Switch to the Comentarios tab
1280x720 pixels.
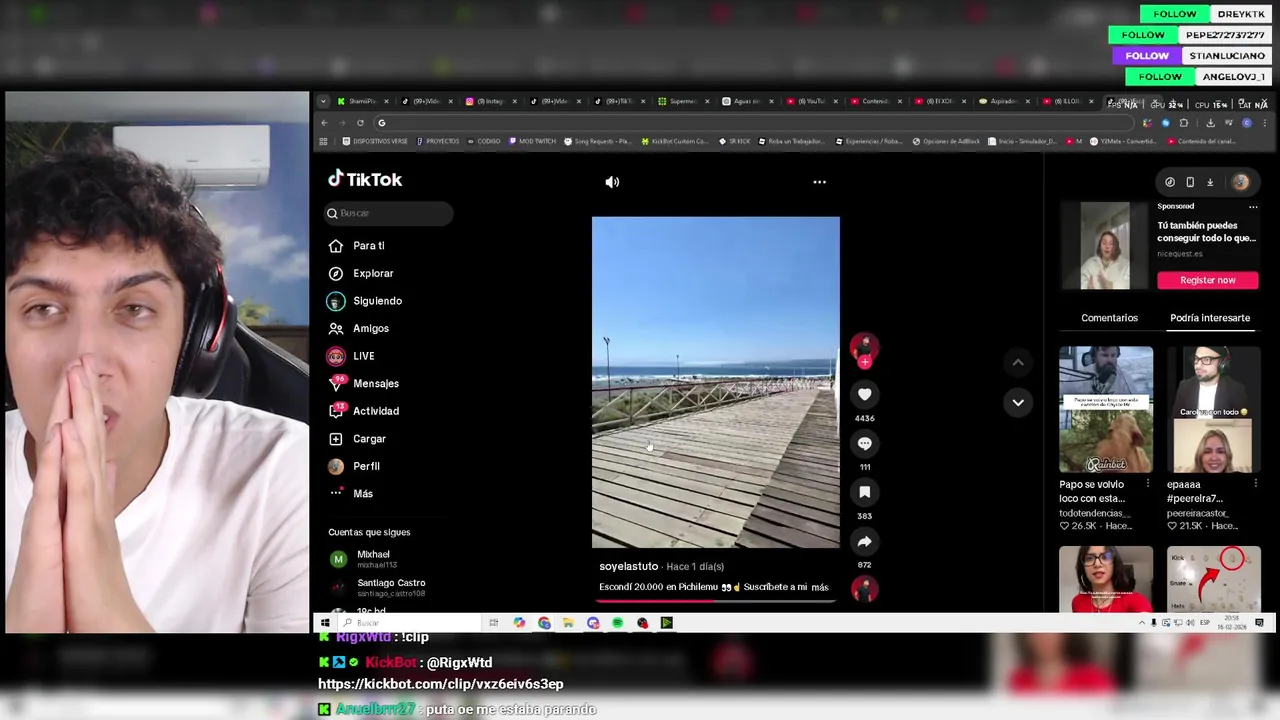tap(1109, 318)
